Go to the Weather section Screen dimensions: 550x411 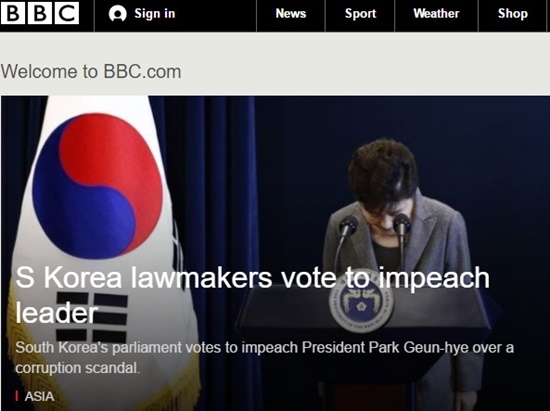click(x=436, y=14)
